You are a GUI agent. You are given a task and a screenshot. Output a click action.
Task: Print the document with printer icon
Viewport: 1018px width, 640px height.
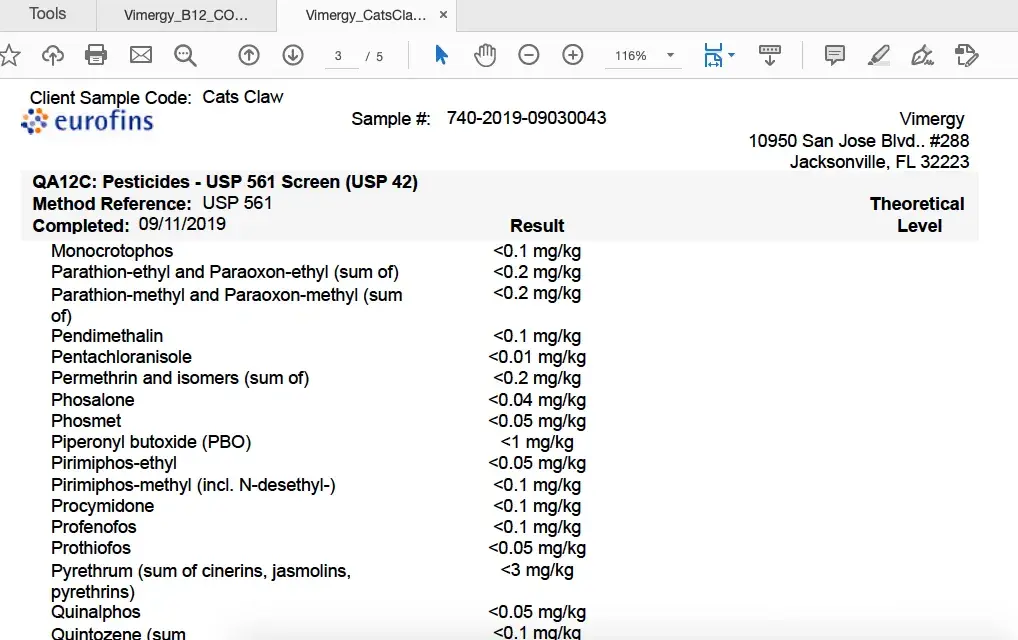tap(96, 55)
